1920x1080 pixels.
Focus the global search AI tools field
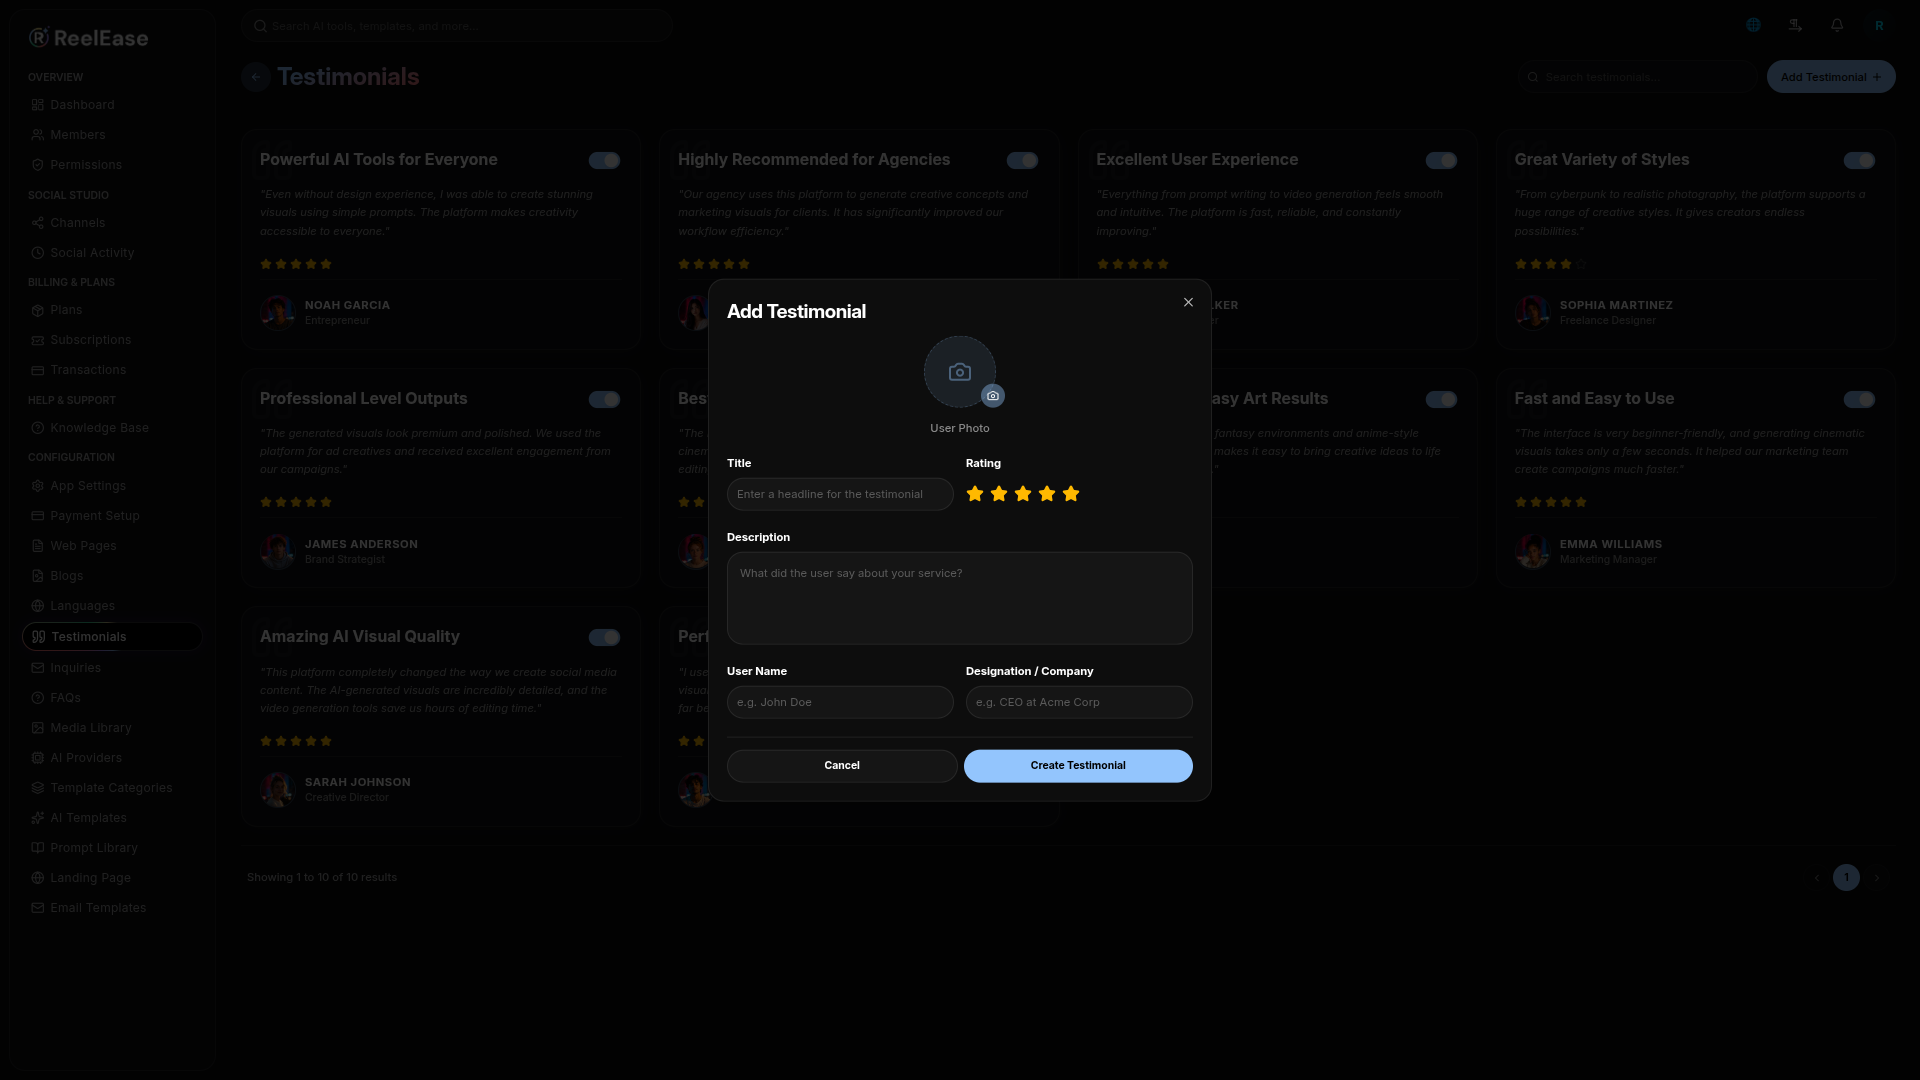coord(457,26)
